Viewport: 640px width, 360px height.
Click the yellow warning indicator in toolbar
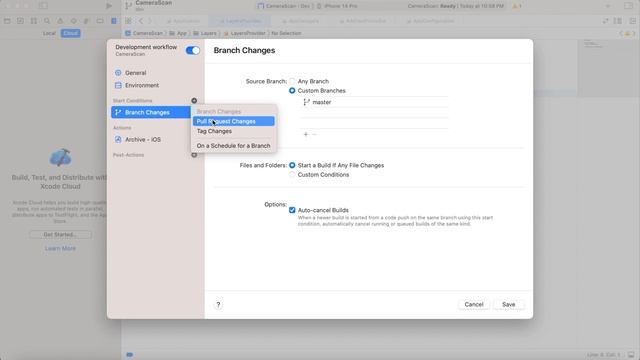(517, 6)
